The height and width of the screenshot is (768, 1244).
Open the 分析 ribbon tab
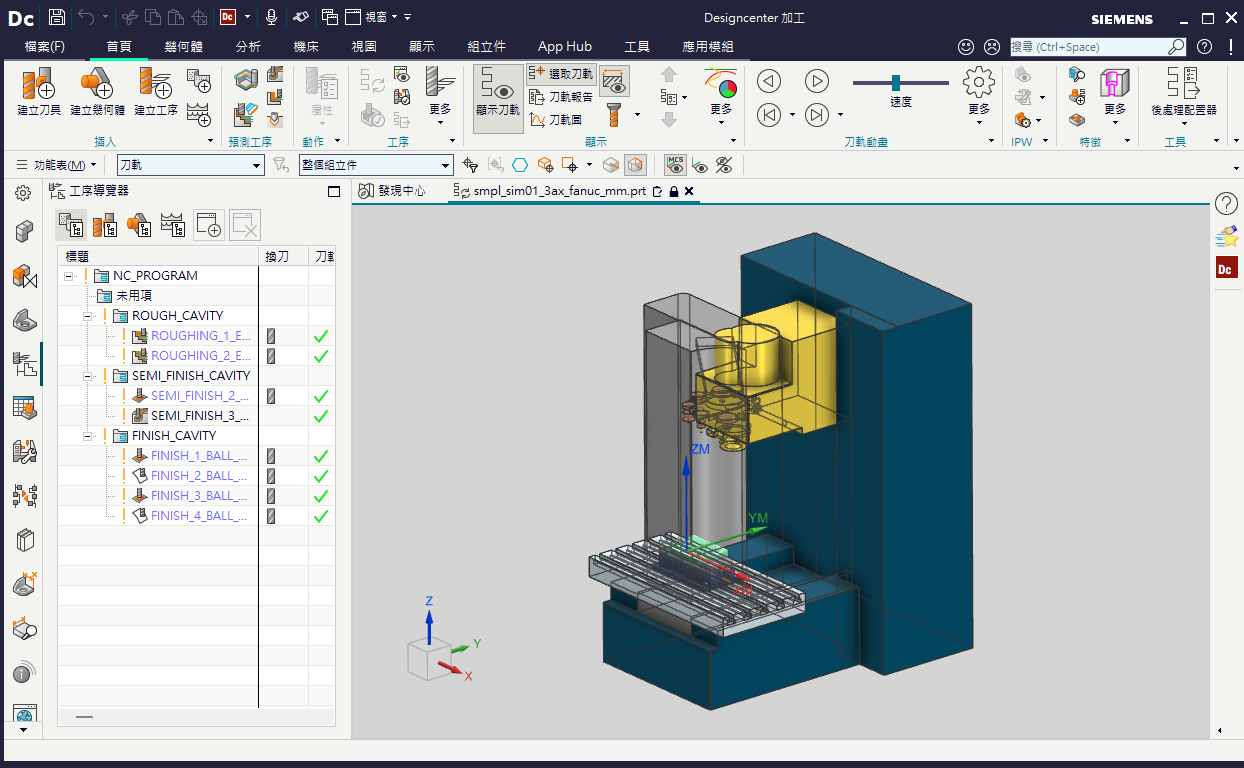tap(248, 46)
